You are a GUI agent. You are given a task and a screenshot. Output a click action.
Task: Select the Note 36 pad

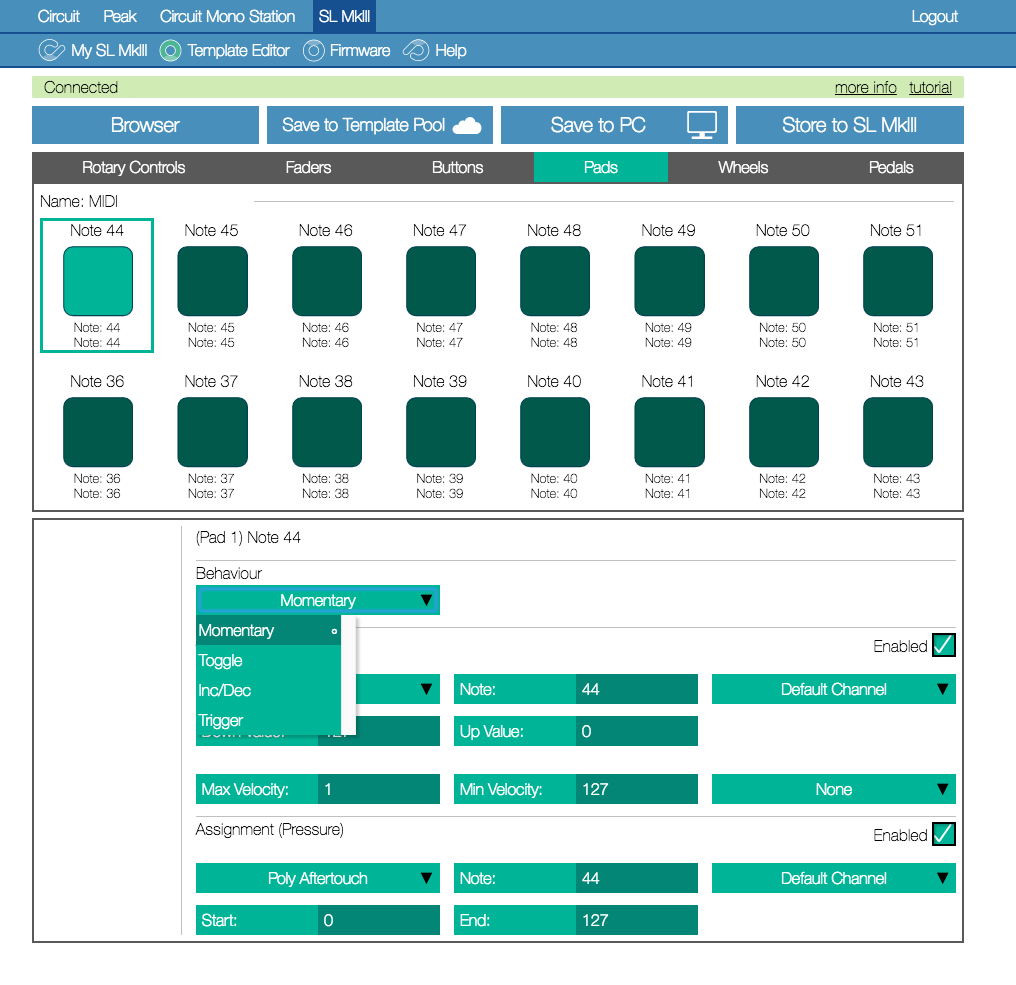98,432
